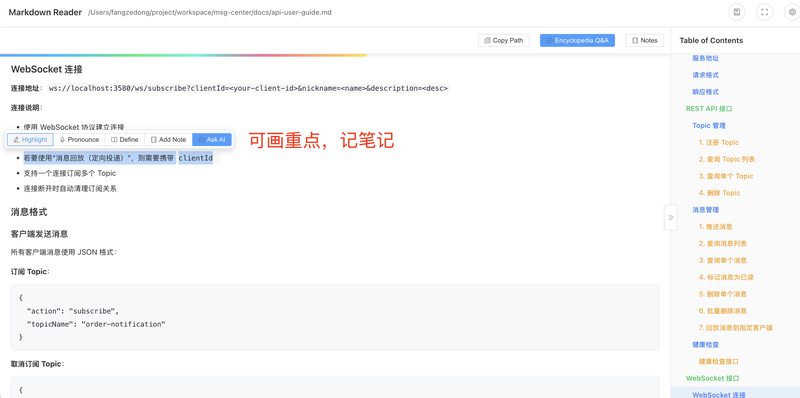The width and height of the screenshot is (800, 398).
Task: Click bullet '支持一个连接订阅多个 Topic'
Action: 69,173
